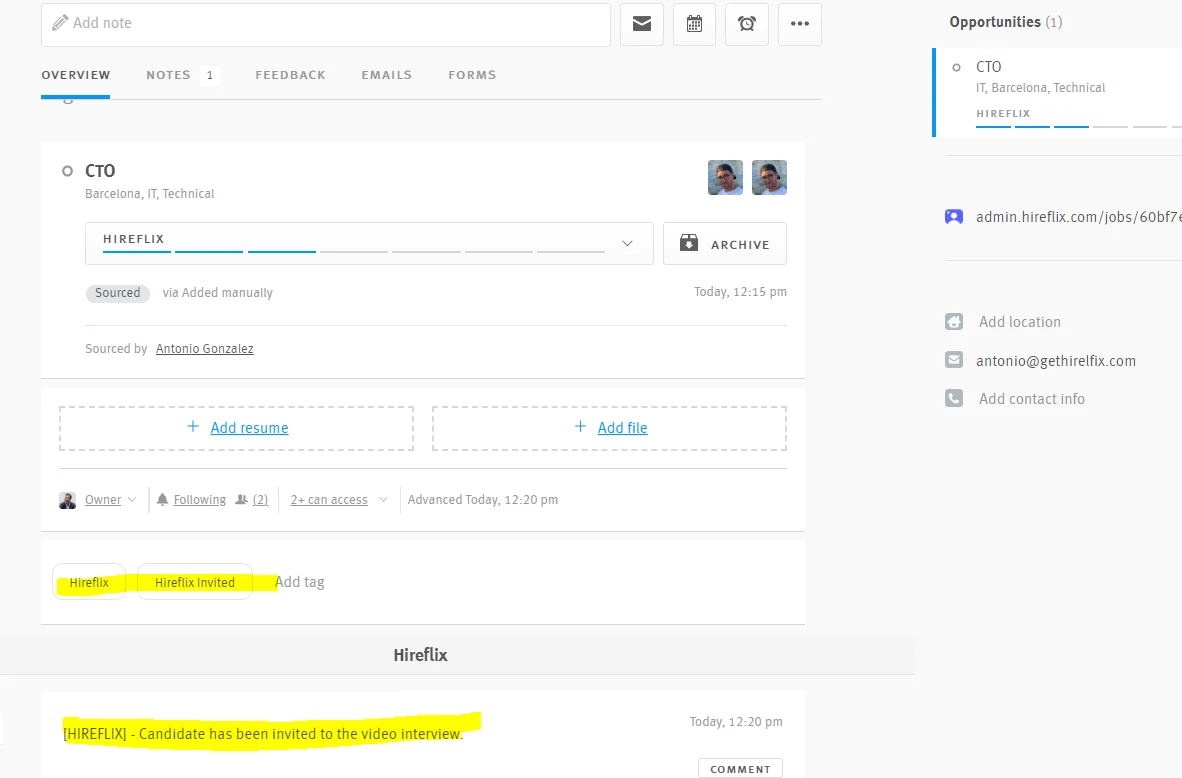The width and height of the screenshot is (1182, 778).
Task: Click the plus icon beside Add file
Action: [580, 427]
